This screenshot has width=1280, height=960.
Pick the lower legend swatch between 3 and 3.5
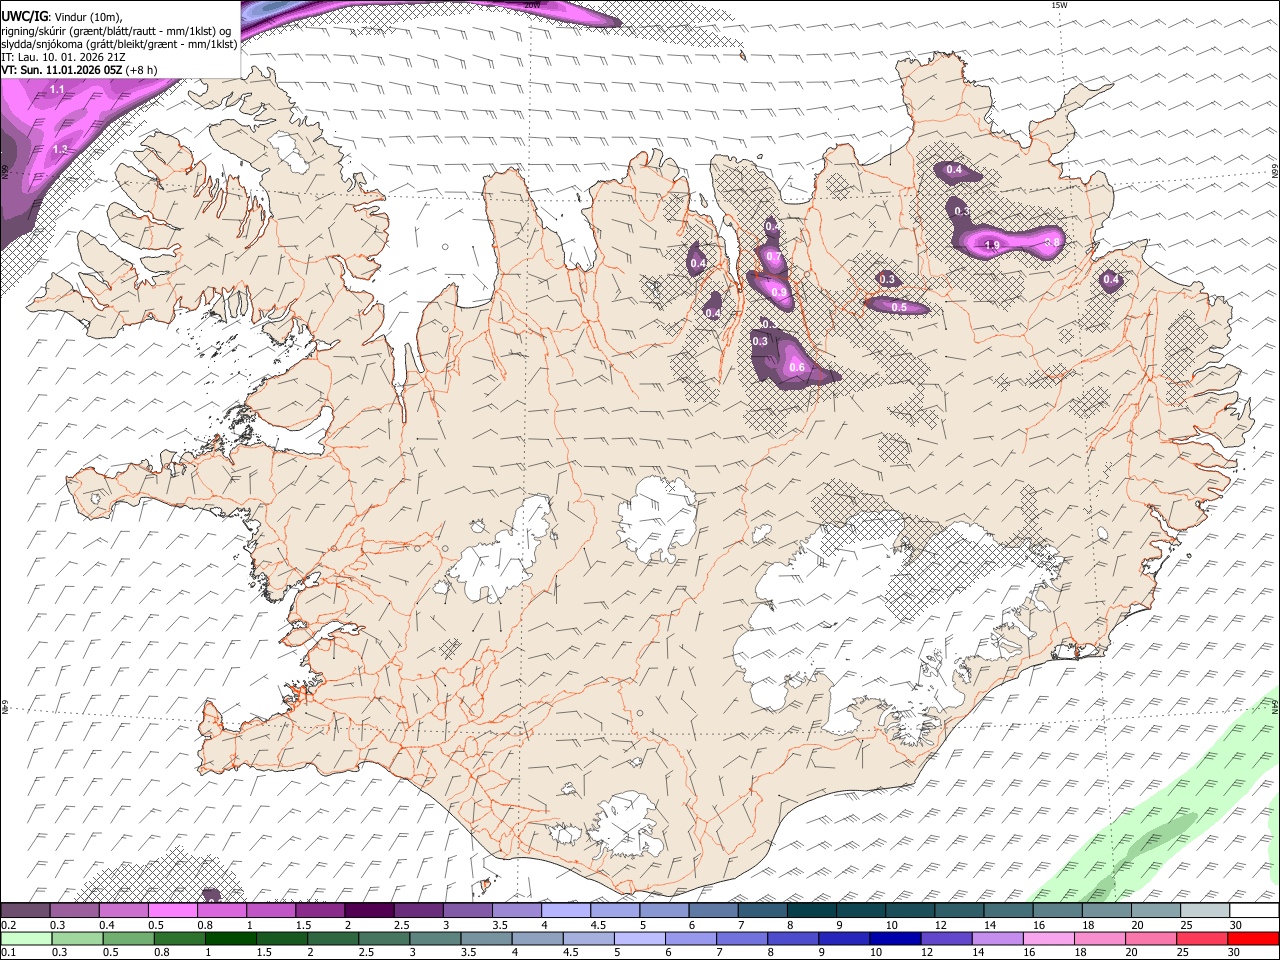tap(435, 939)
